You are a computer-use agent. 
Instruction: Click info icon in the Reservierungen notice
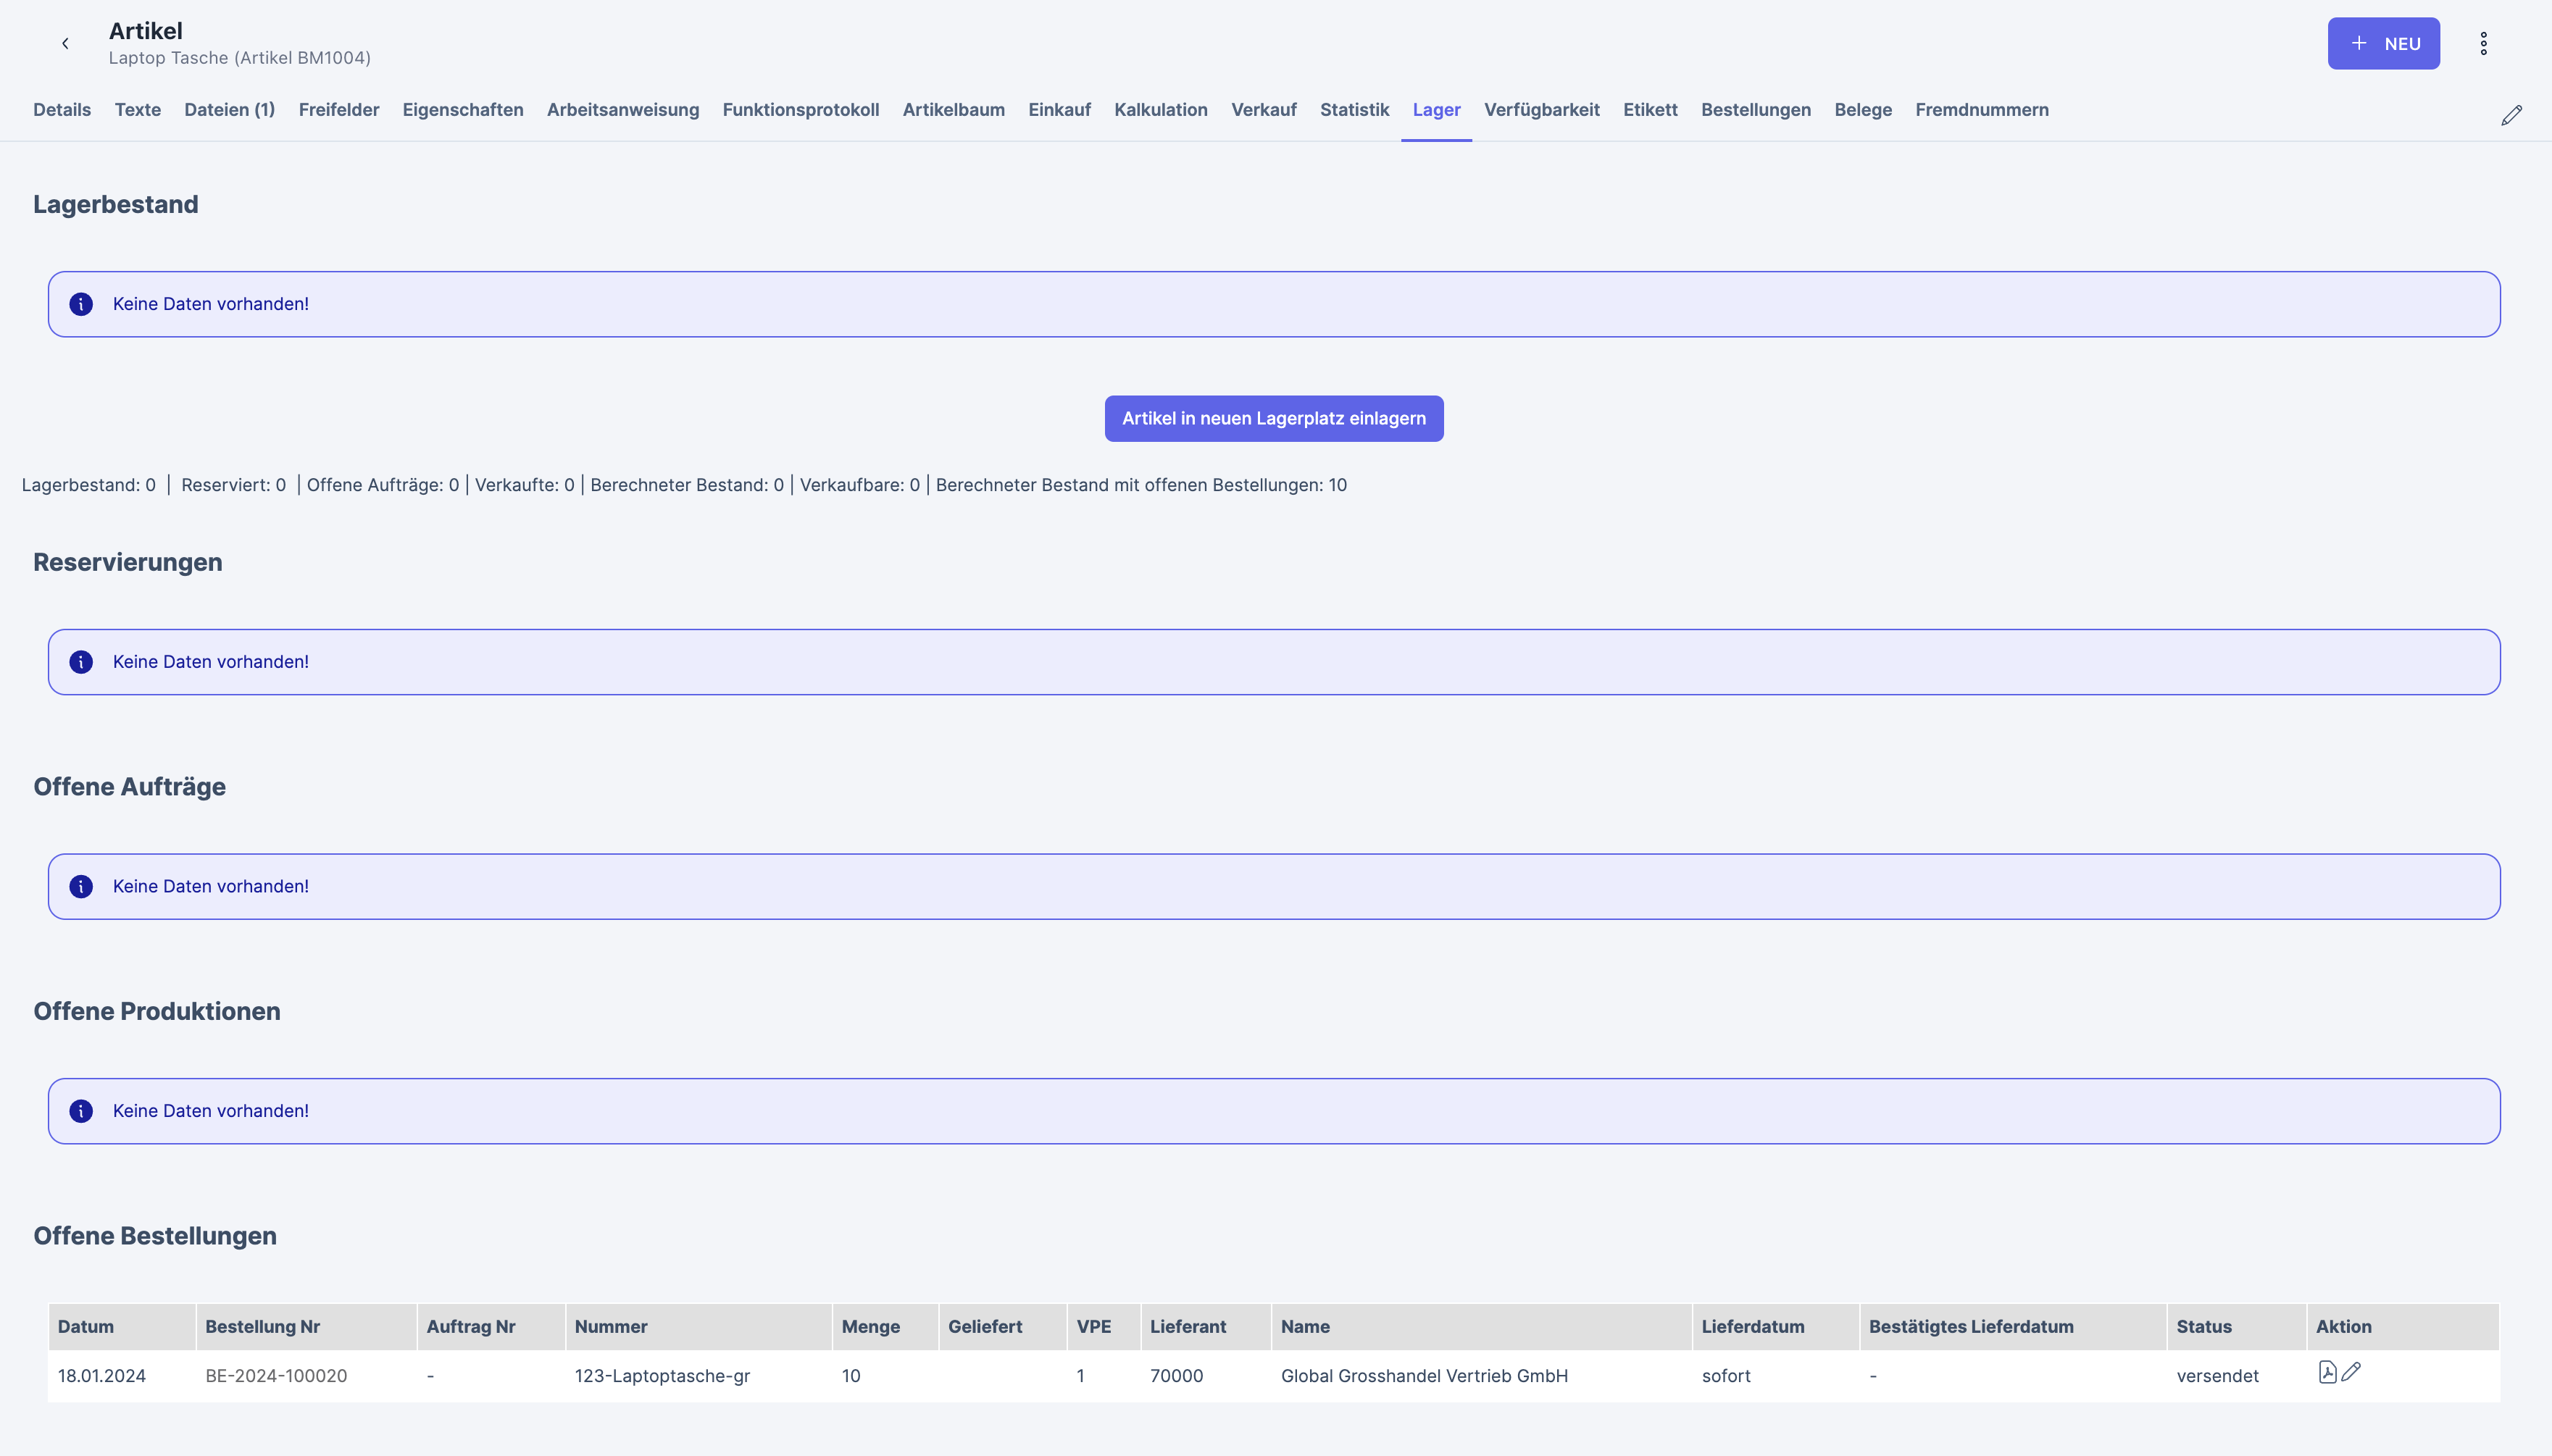click(x=81, y=662)
